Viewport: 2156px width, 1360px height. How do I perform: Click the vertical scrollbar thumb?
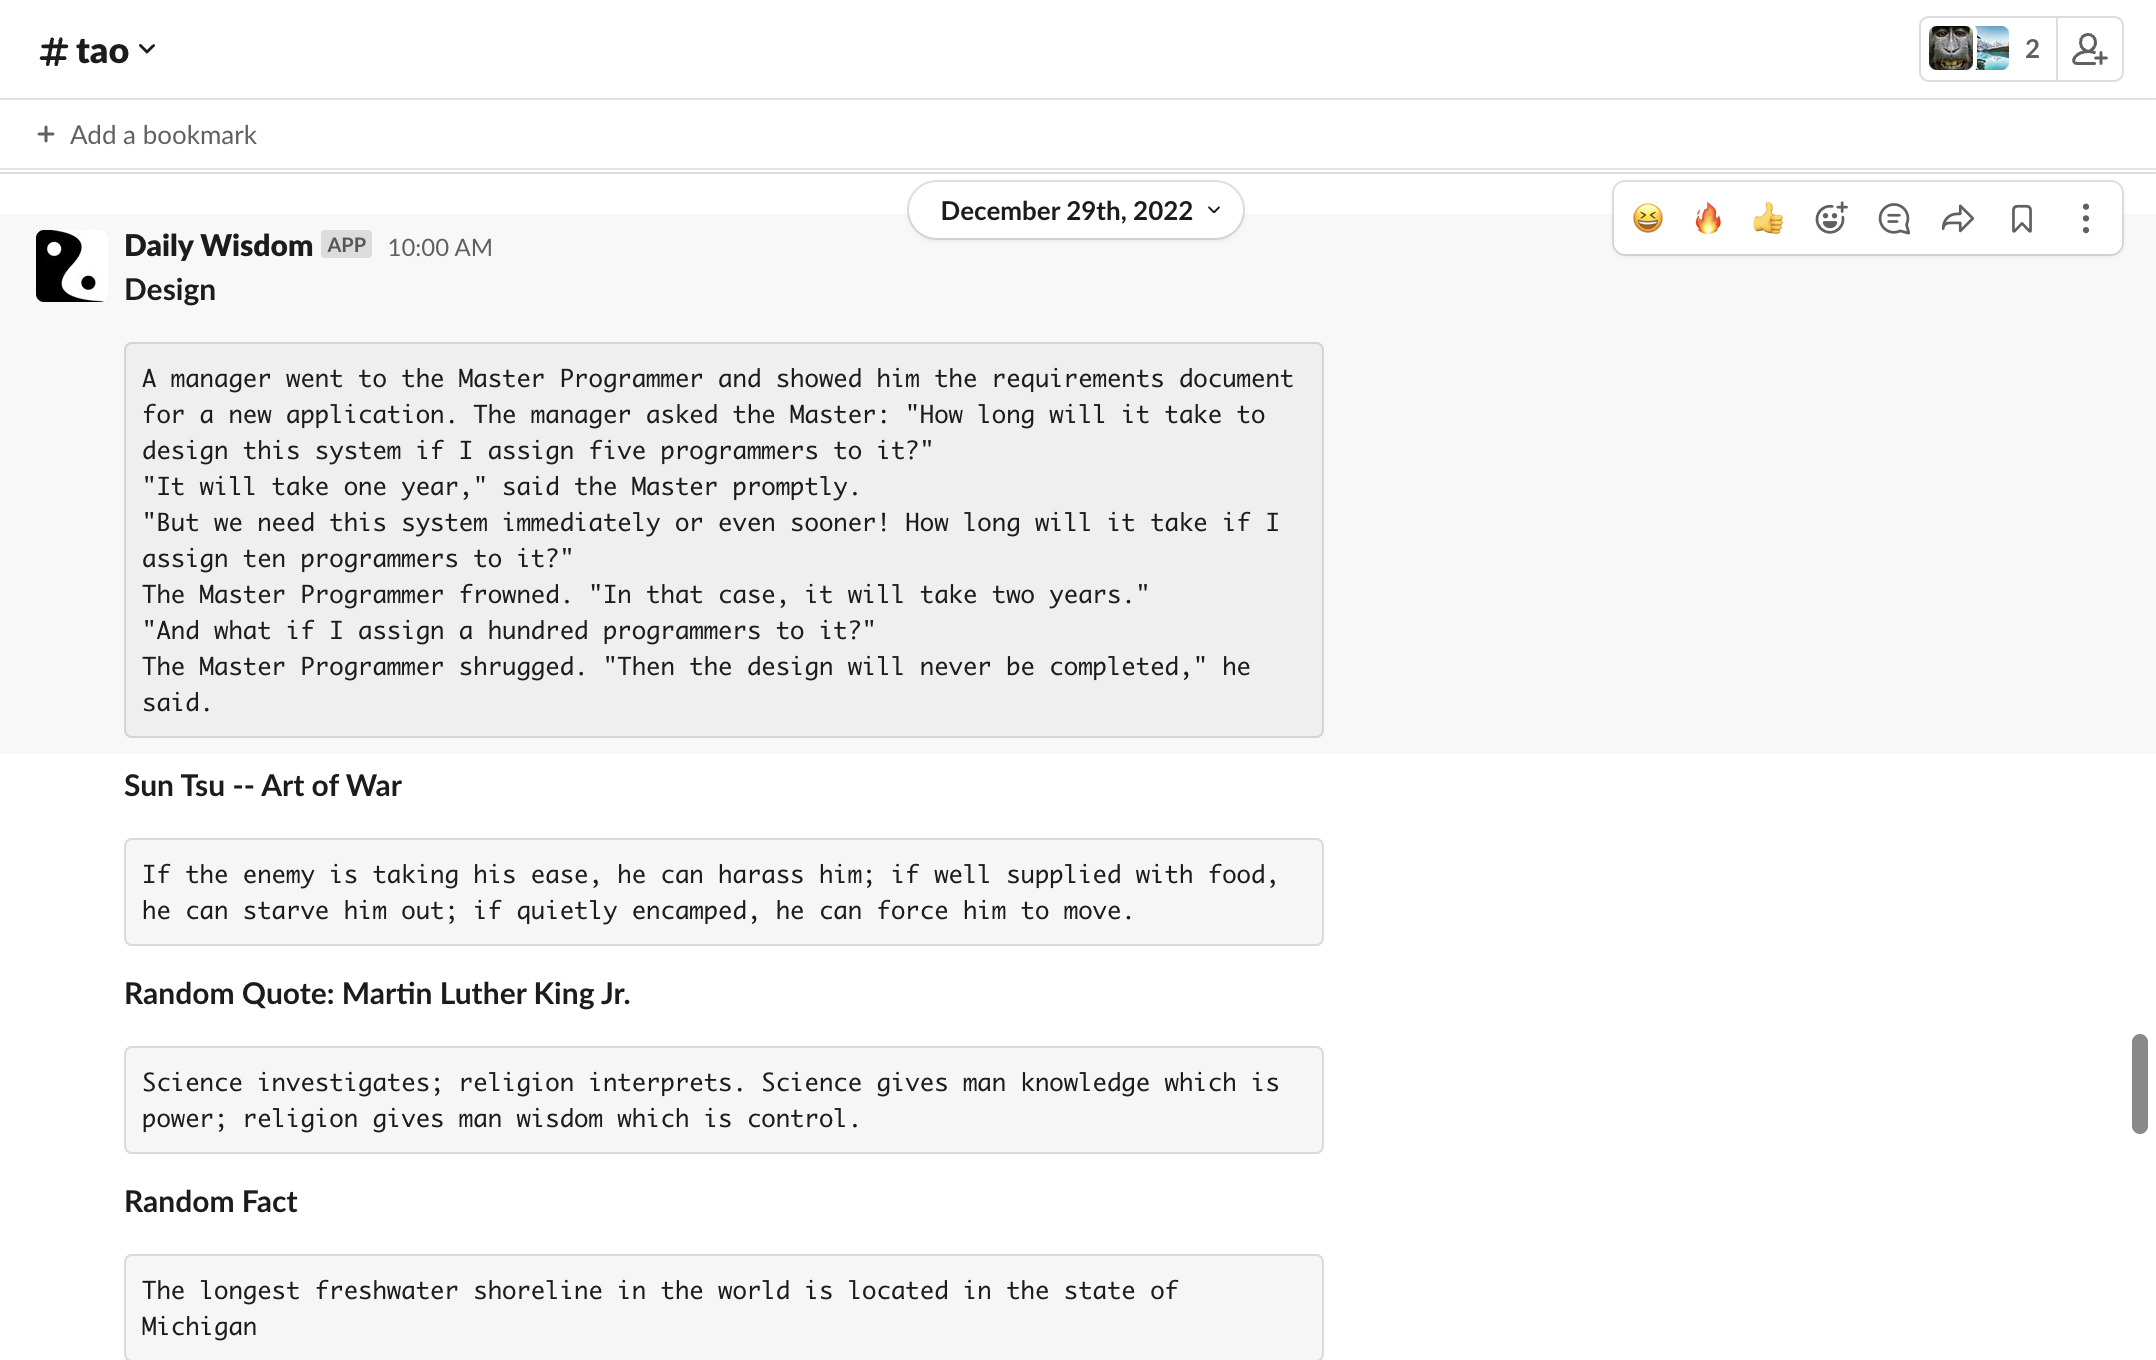pos(2139,1084)
